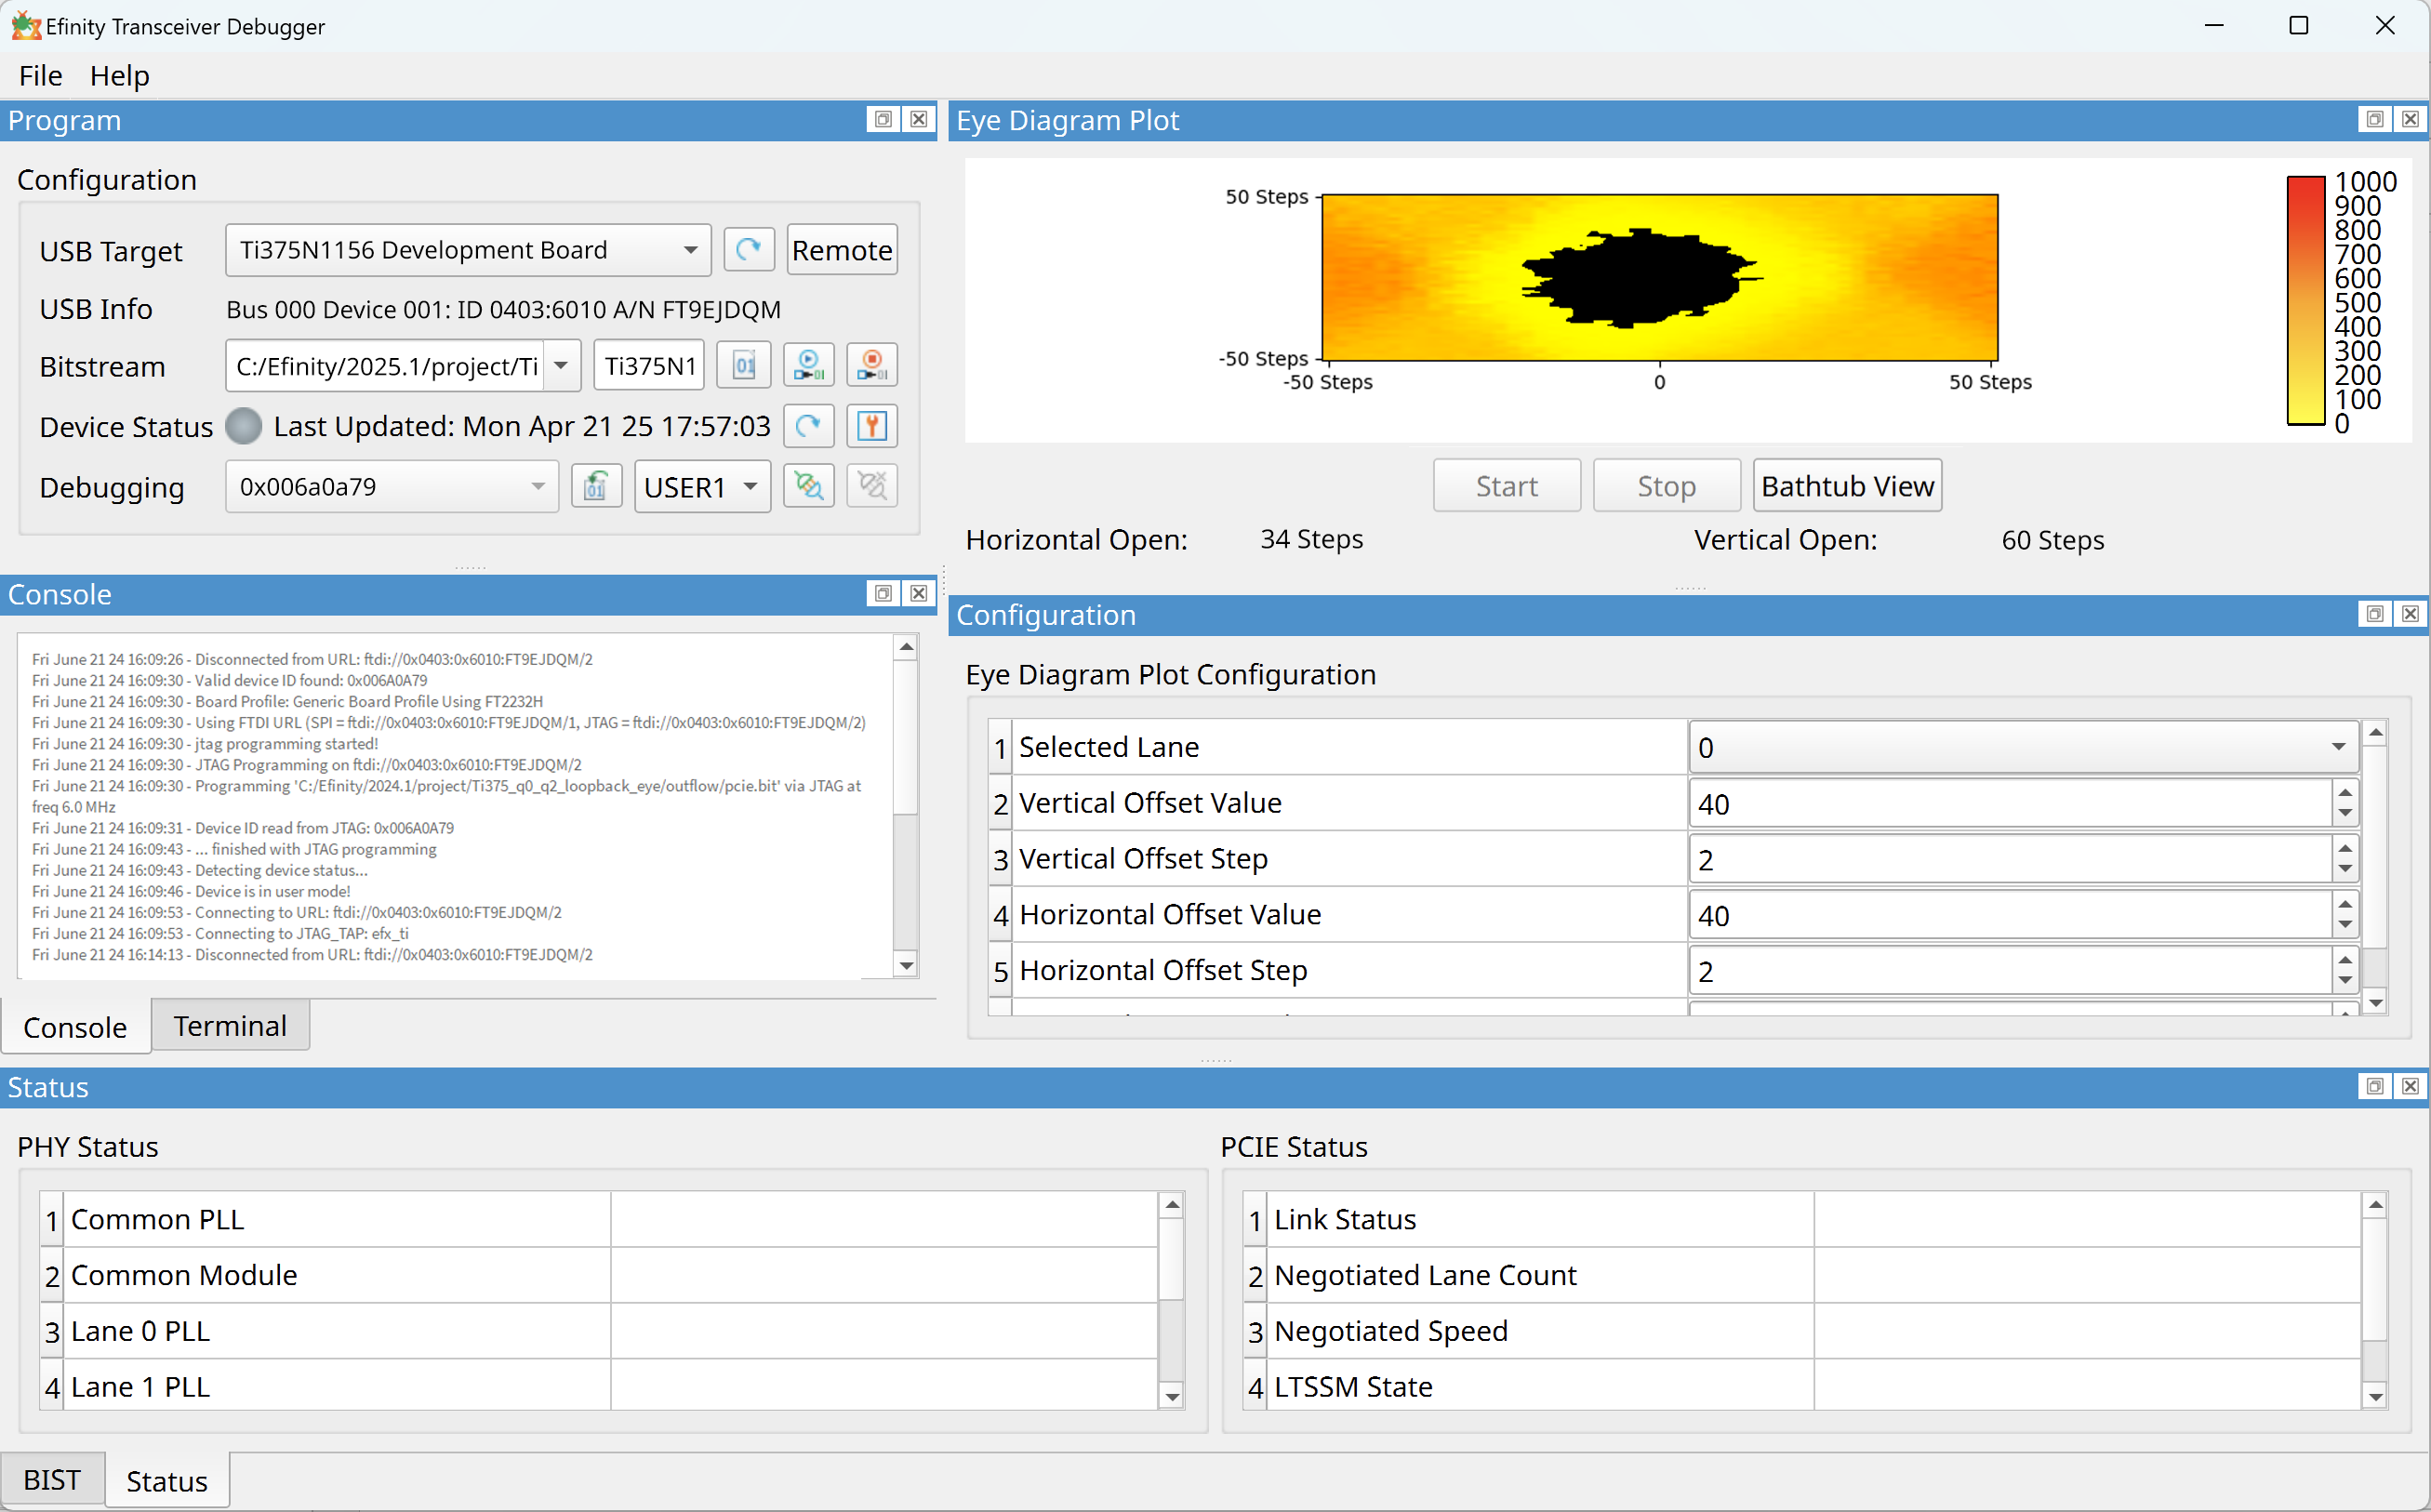Click the select bitstream file icon

(x=744, y=366)
